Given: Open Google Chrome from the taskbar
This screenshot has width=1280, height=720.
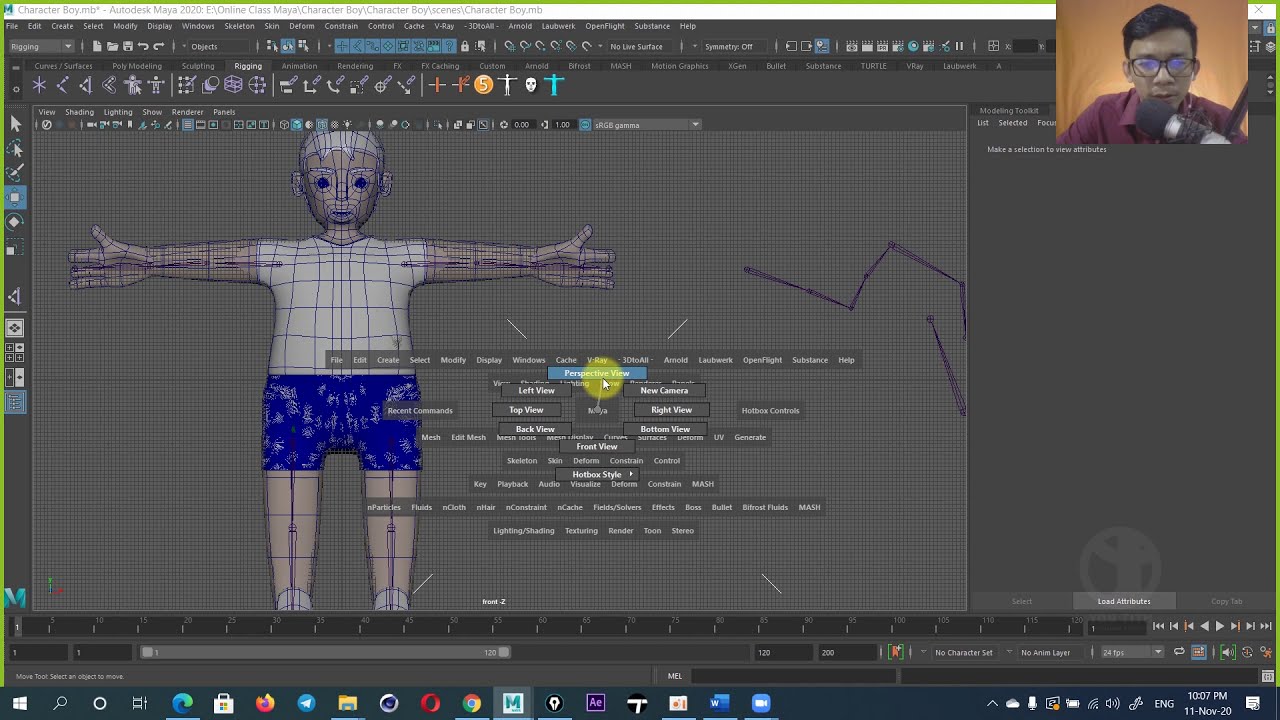Looking at the screenshot, I should point(471,703).
